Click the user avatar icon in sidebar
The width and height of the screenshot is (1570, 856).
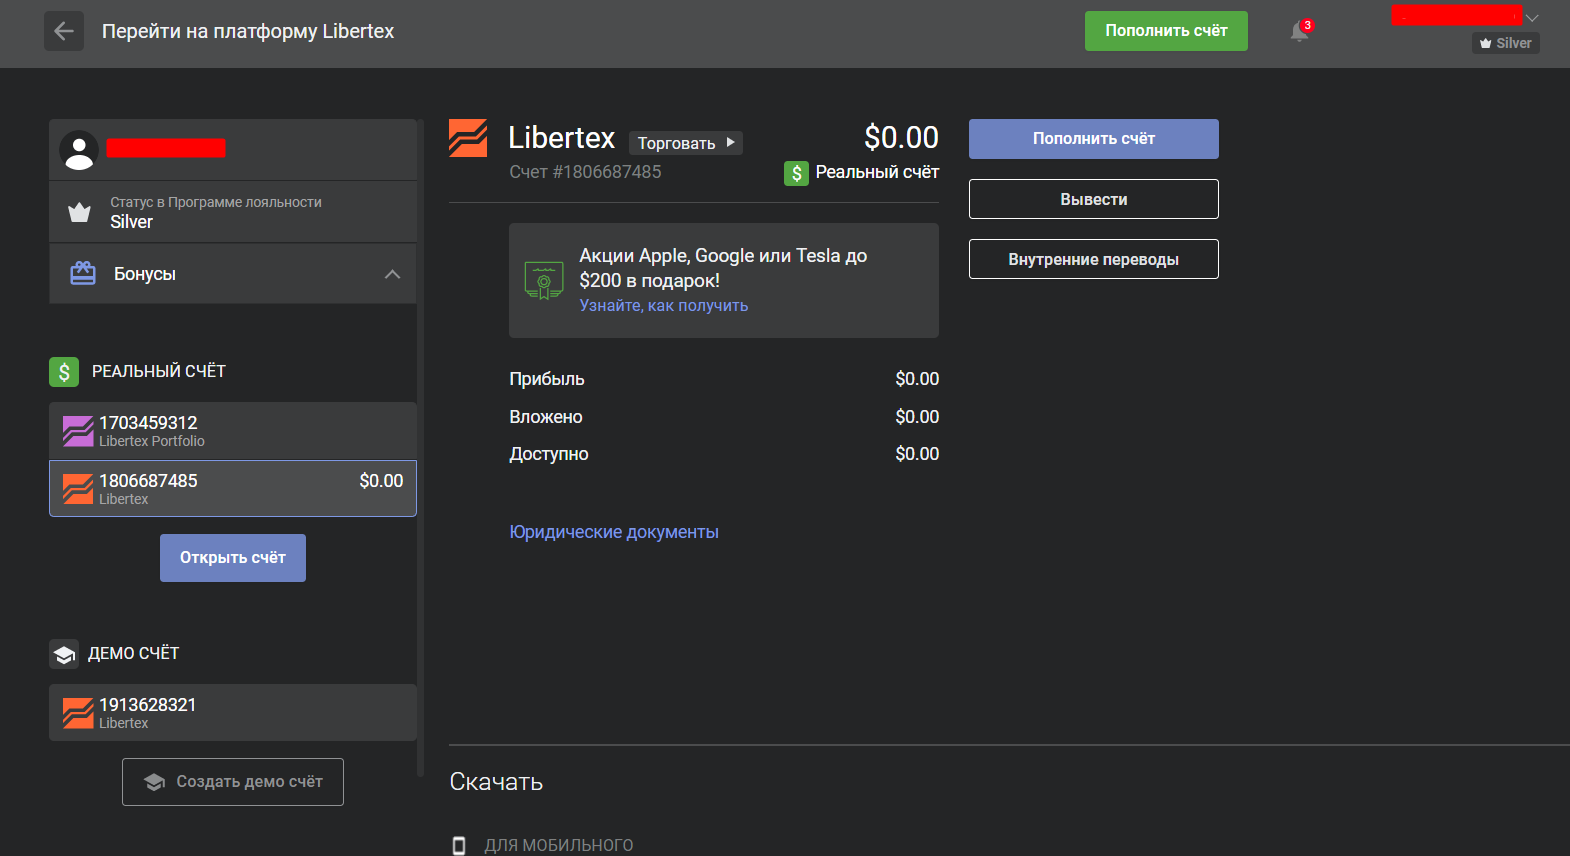79,151
